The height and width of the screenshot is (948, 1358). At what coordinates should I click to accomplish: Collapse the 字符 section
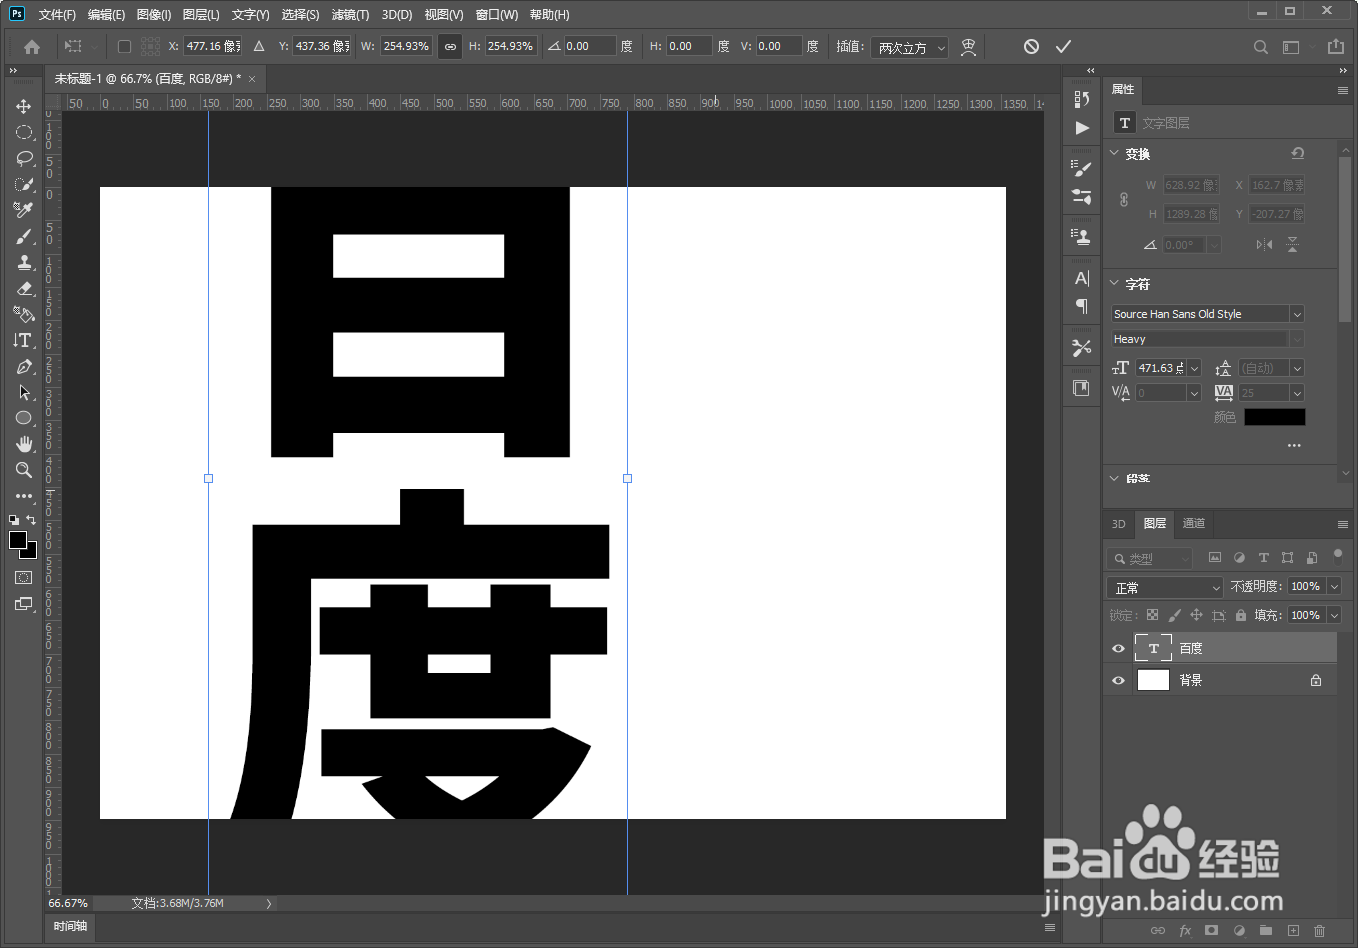pyautogui.click(x=1115, y=283)
